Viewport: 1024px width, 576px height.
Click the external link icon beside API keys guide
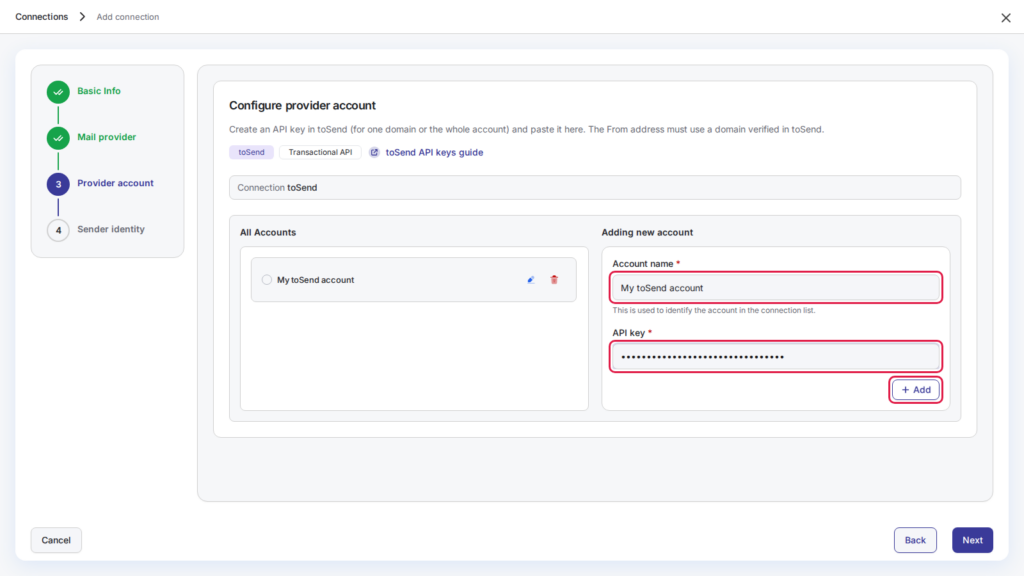click(374, 152)
